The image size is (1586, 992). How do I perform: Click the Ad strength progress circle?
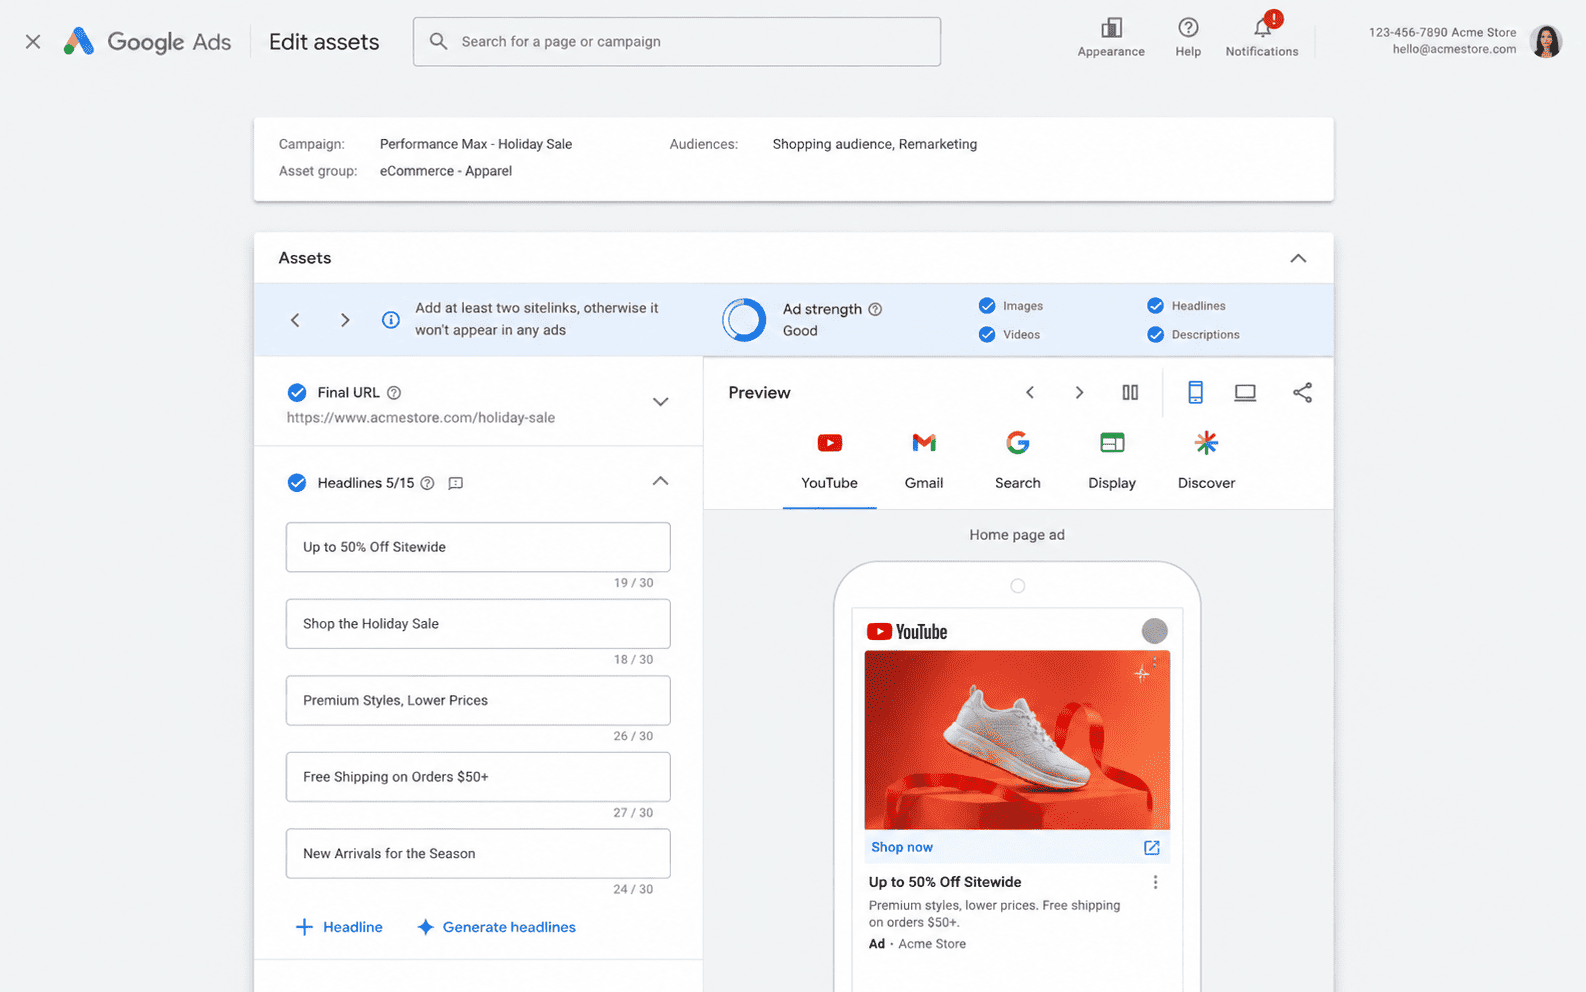744,320
